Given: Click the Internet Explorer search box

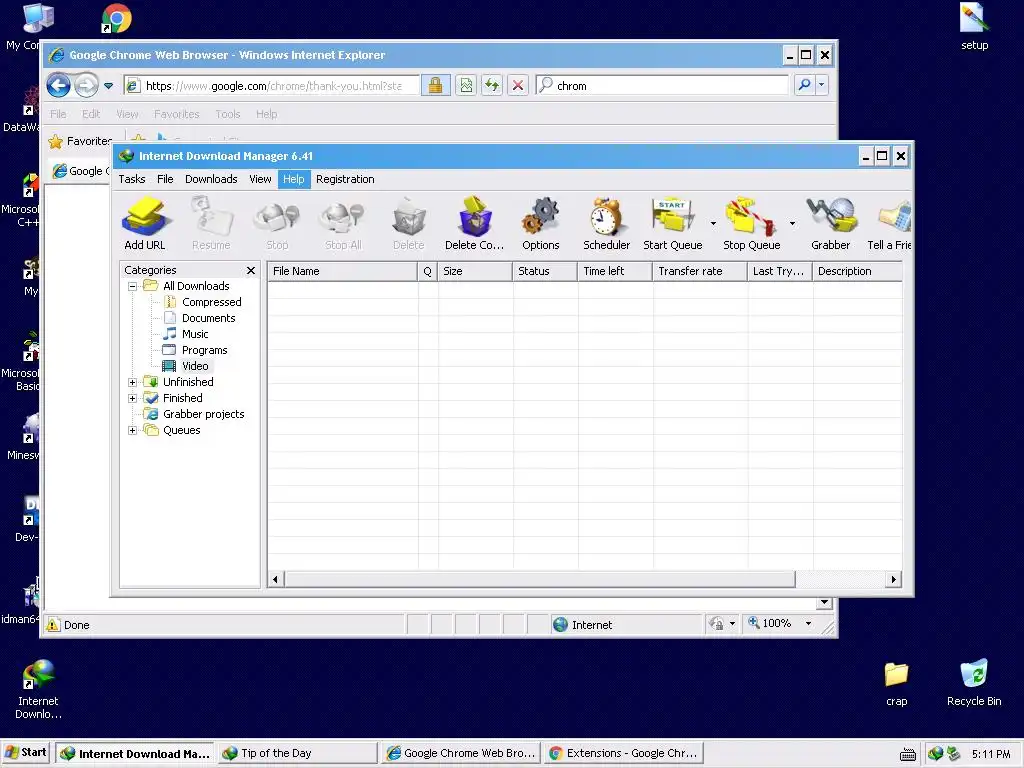Looking at the screenshot, I should pyautogui.click(x=663, y=86).
